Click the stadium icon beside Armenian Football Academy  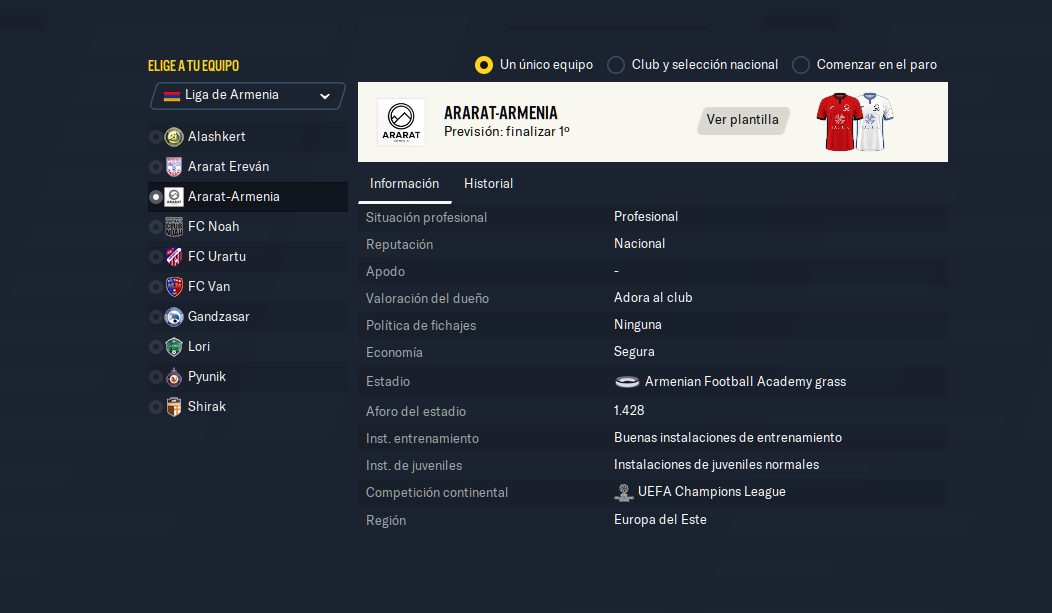click(x=627, y=381)
